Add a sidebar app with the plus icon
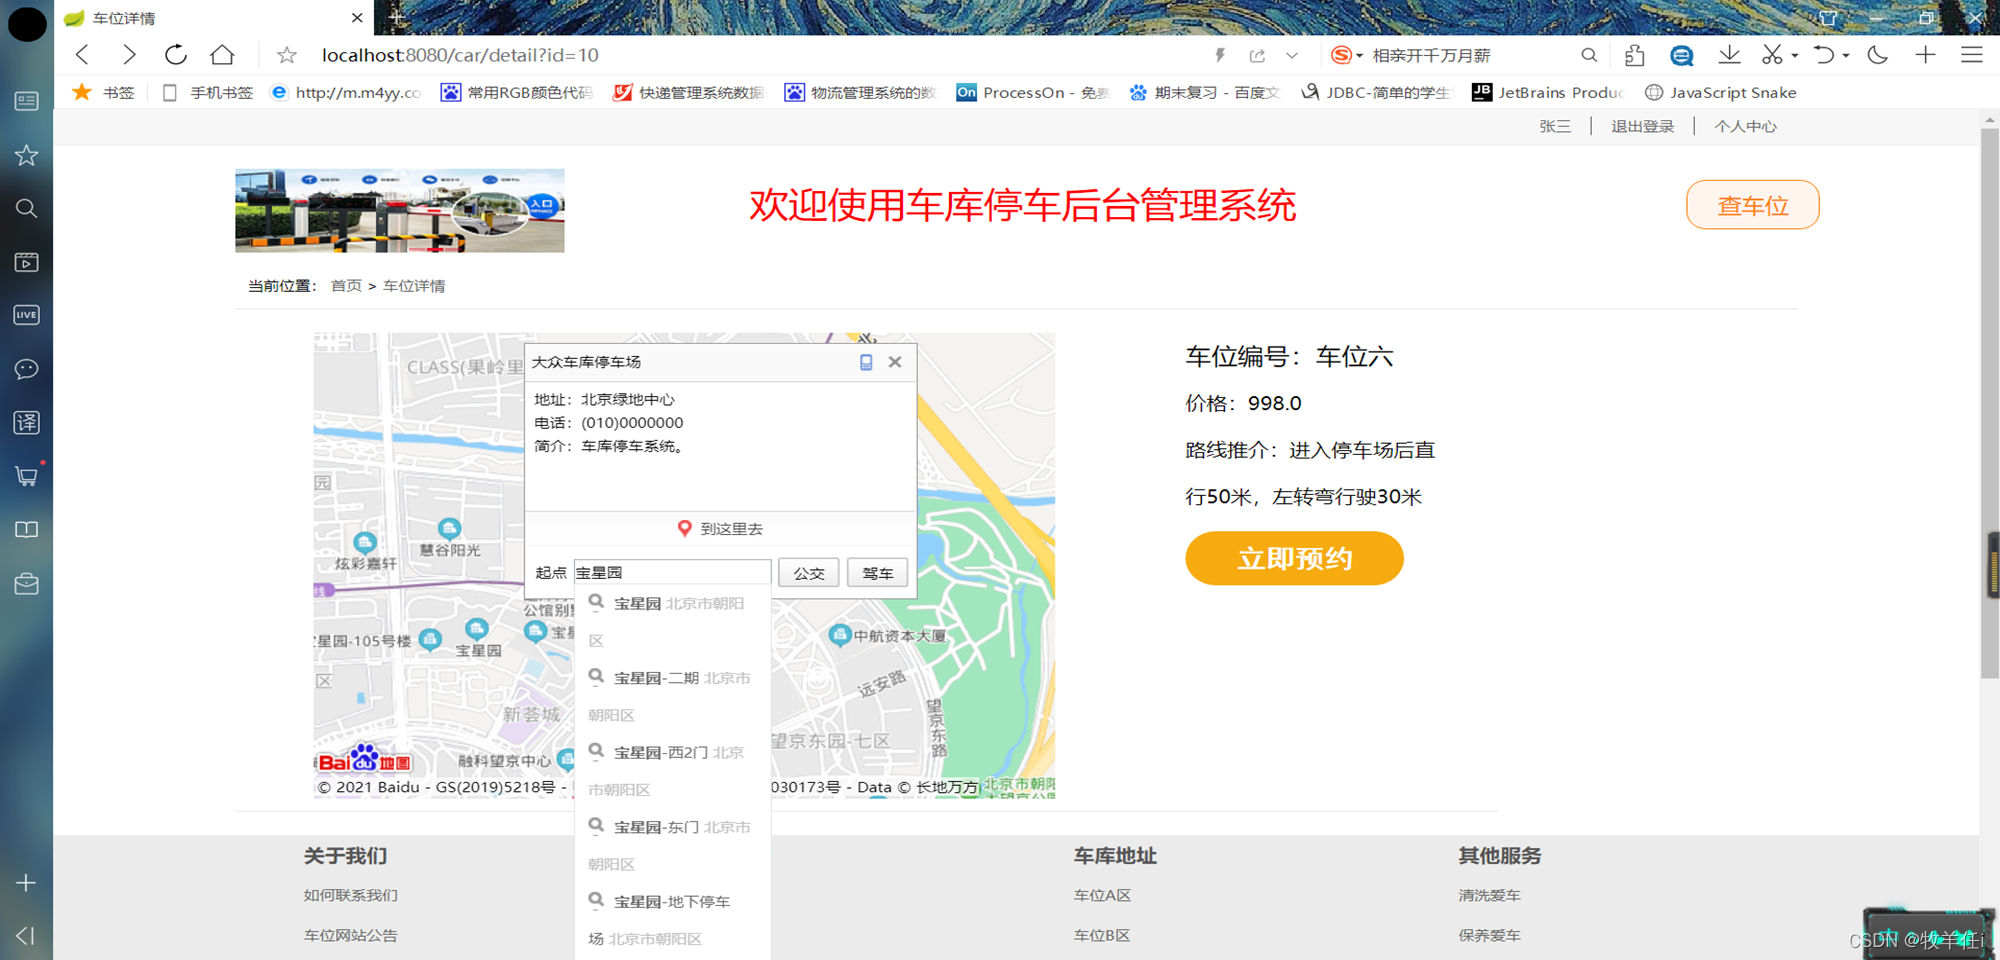The height and width of the screenshot is (960, 2000). pos(27,883)
